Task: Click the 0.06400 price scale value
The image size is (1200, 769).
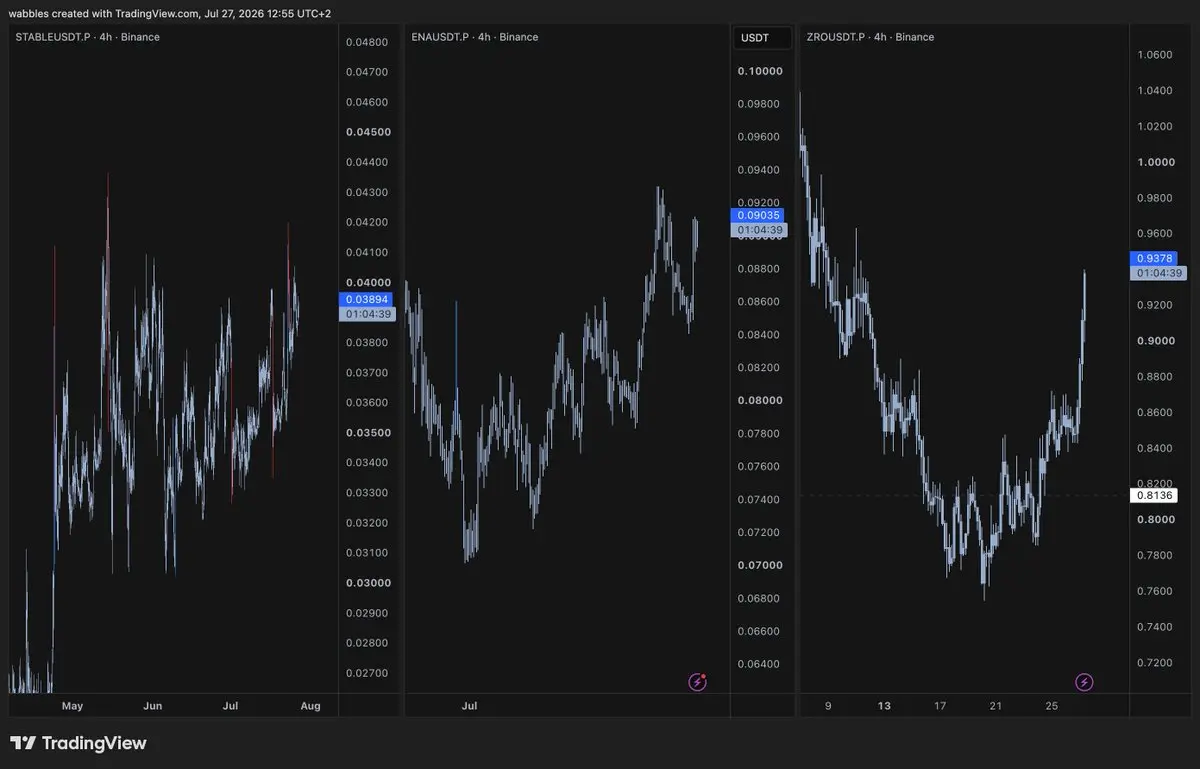Action: (760, 664)
